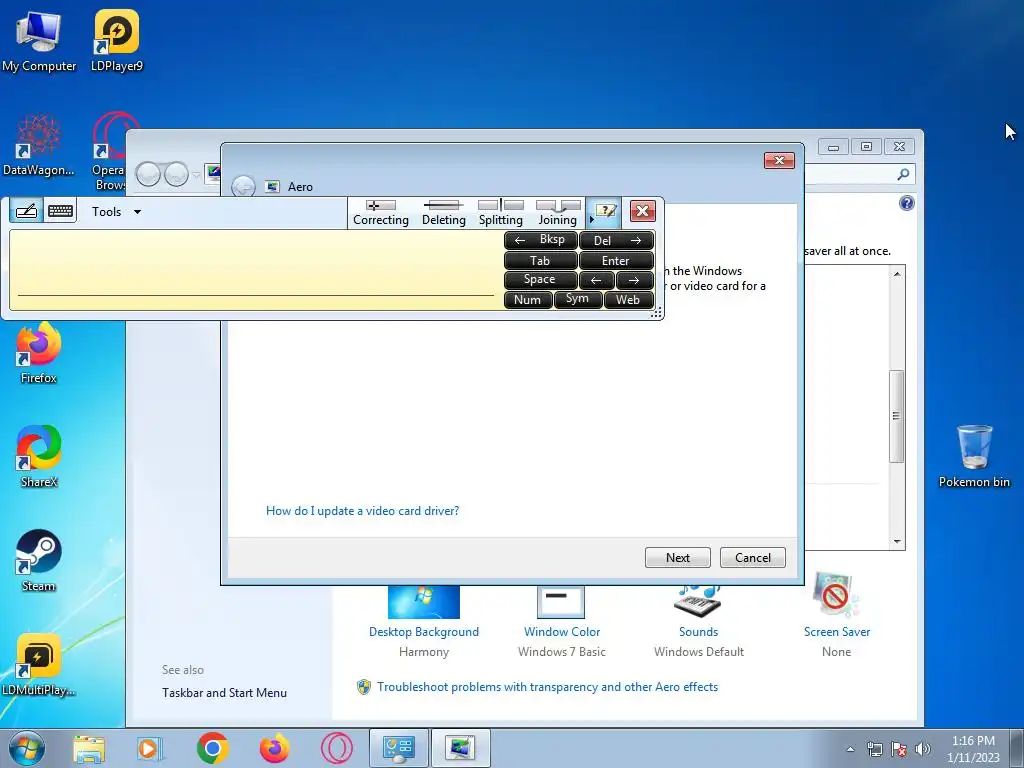1024x768 pixels.
Task: Launch Windows Media Player from taskbar
Action: pos(150,748)
